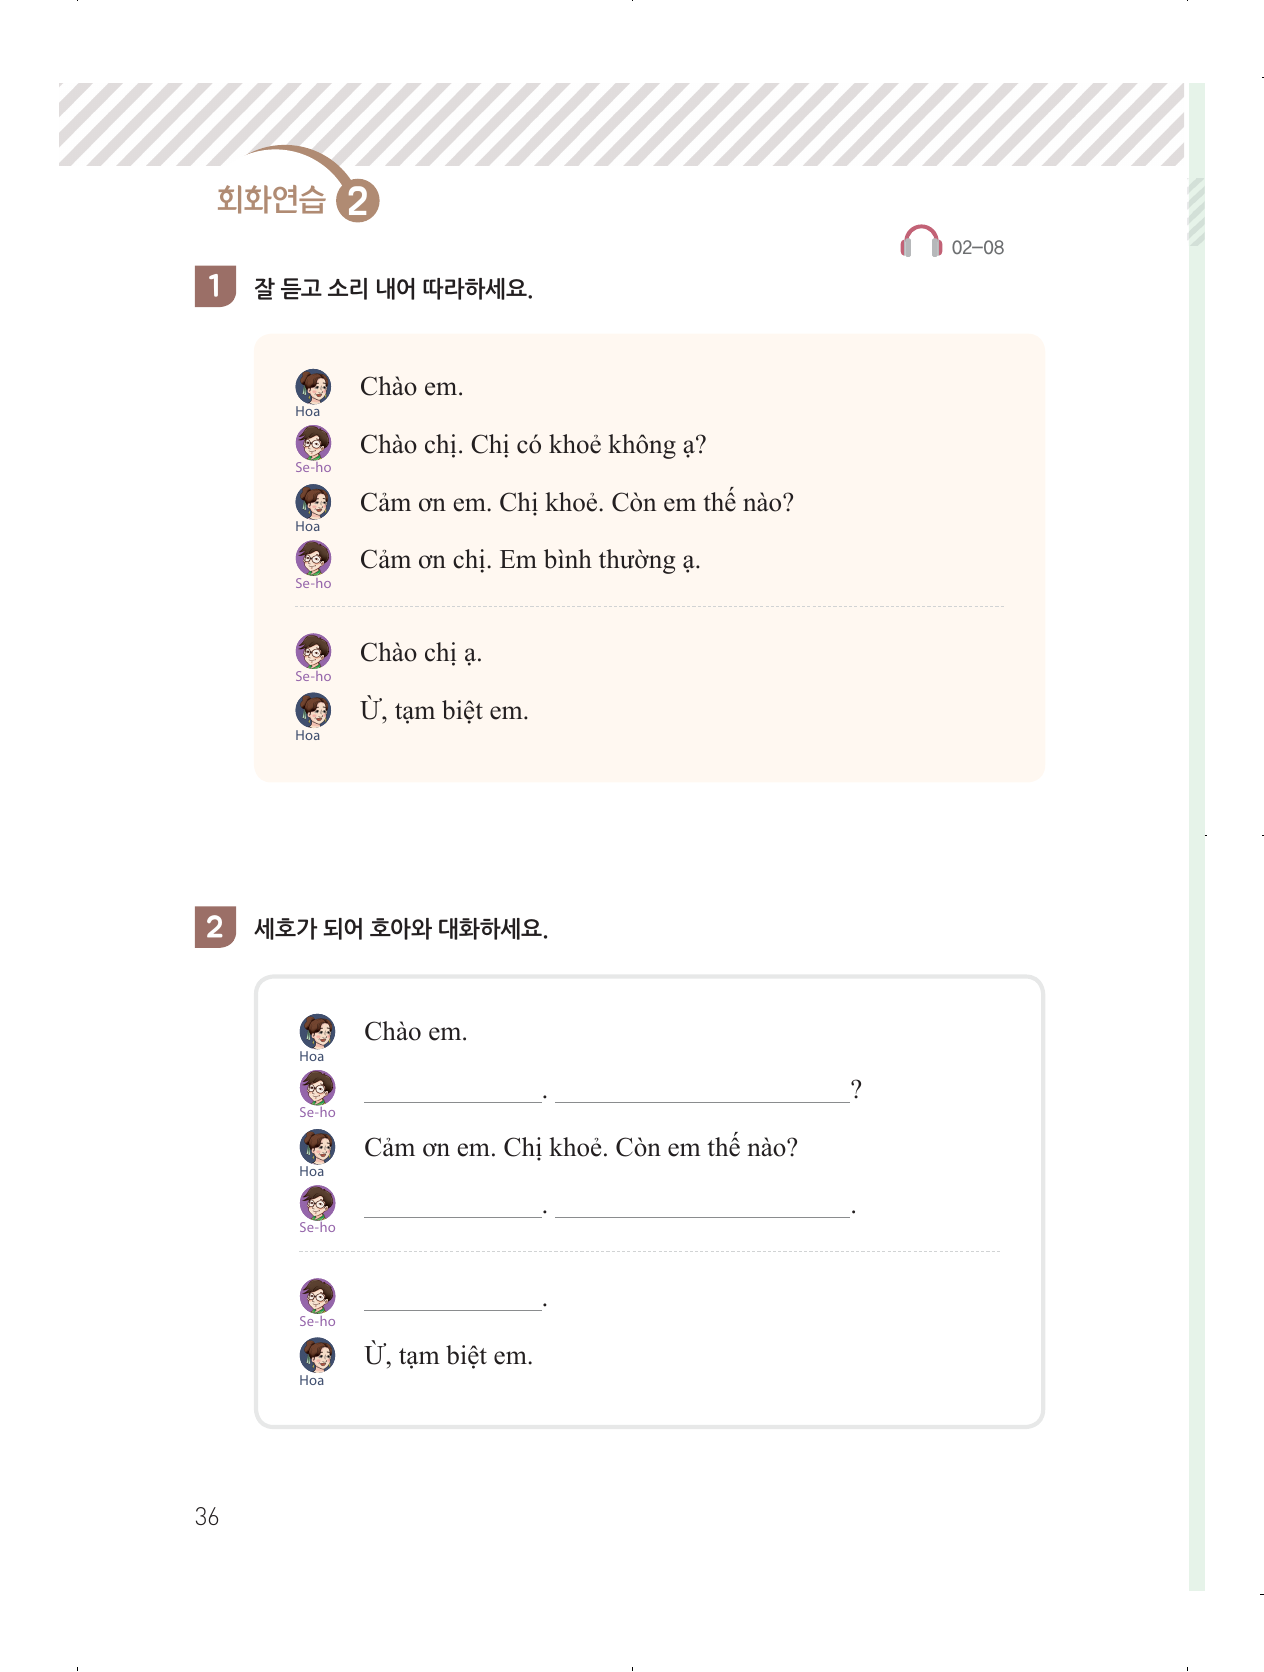Click the line "Chào chị. Chị có khoẻ không ạ?"

533,445
